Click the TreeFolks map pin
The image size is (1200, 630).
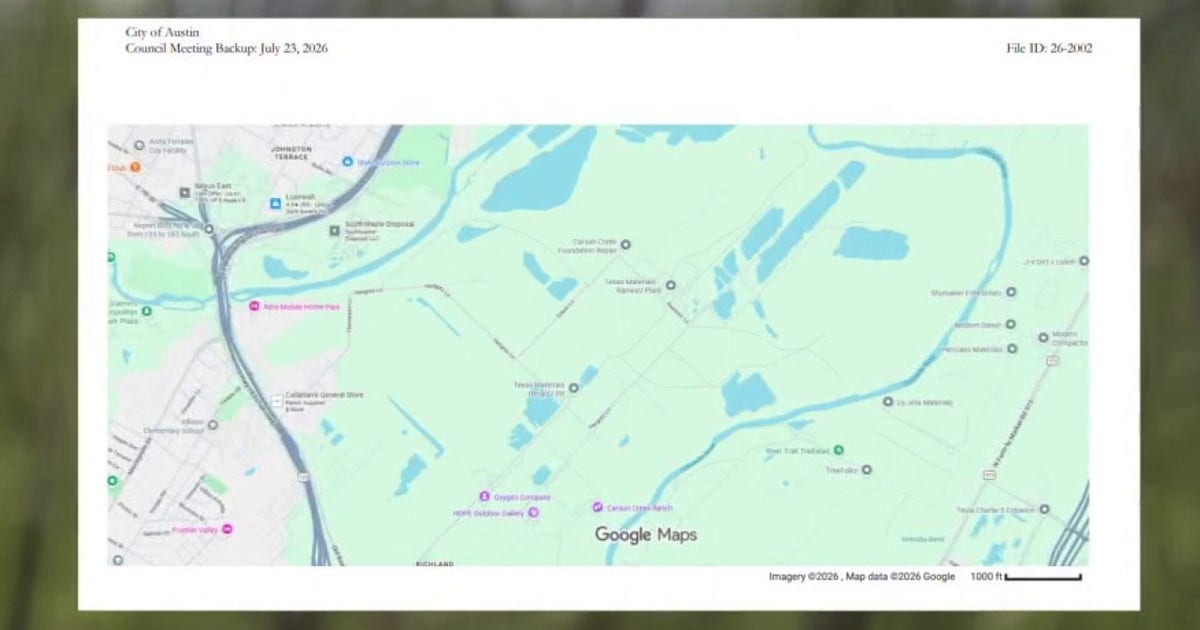tap(867, 469)
